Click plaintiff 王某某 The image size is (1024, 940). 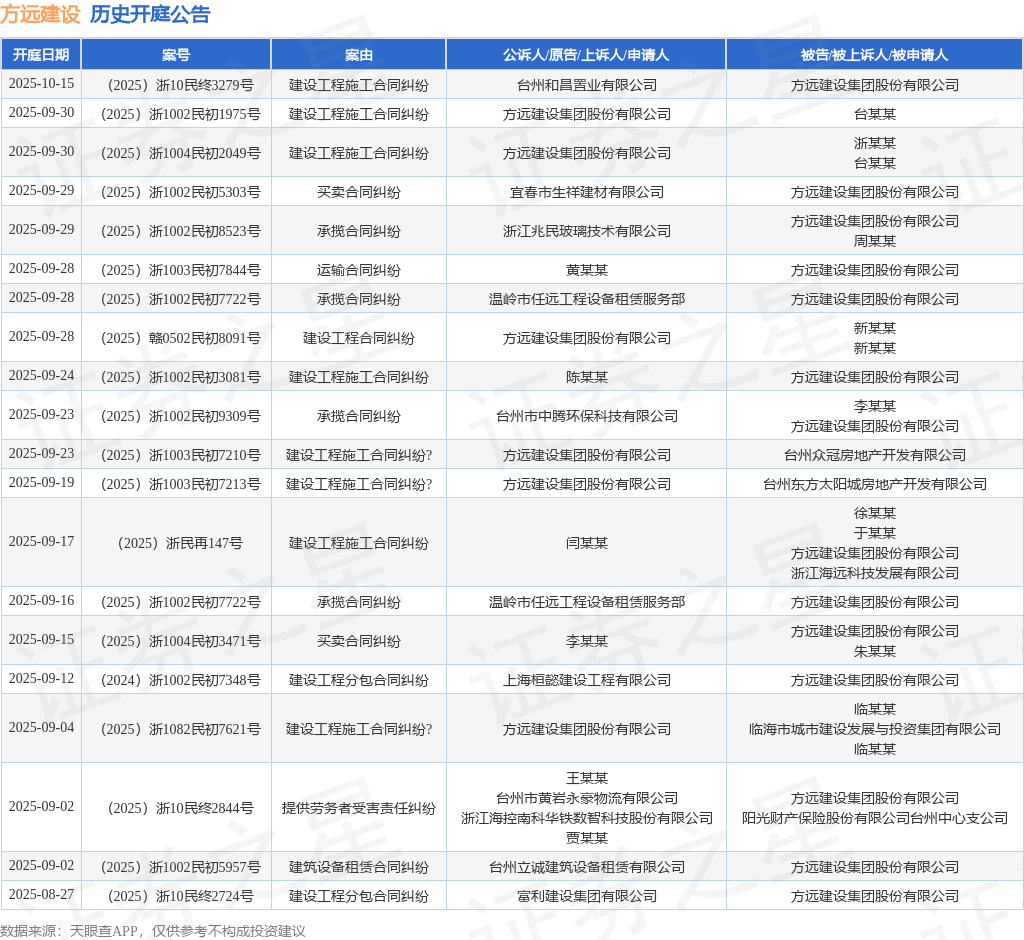click(586, 778)
